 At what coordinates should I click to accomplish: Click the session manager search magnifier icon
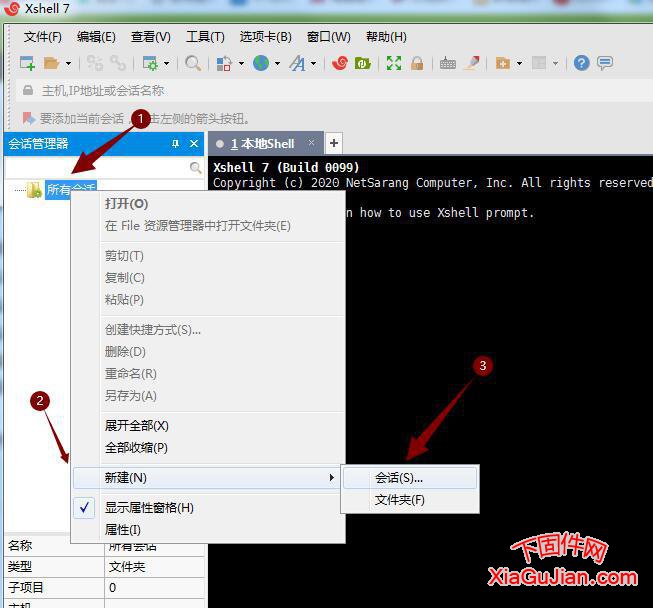coord(195,168)
